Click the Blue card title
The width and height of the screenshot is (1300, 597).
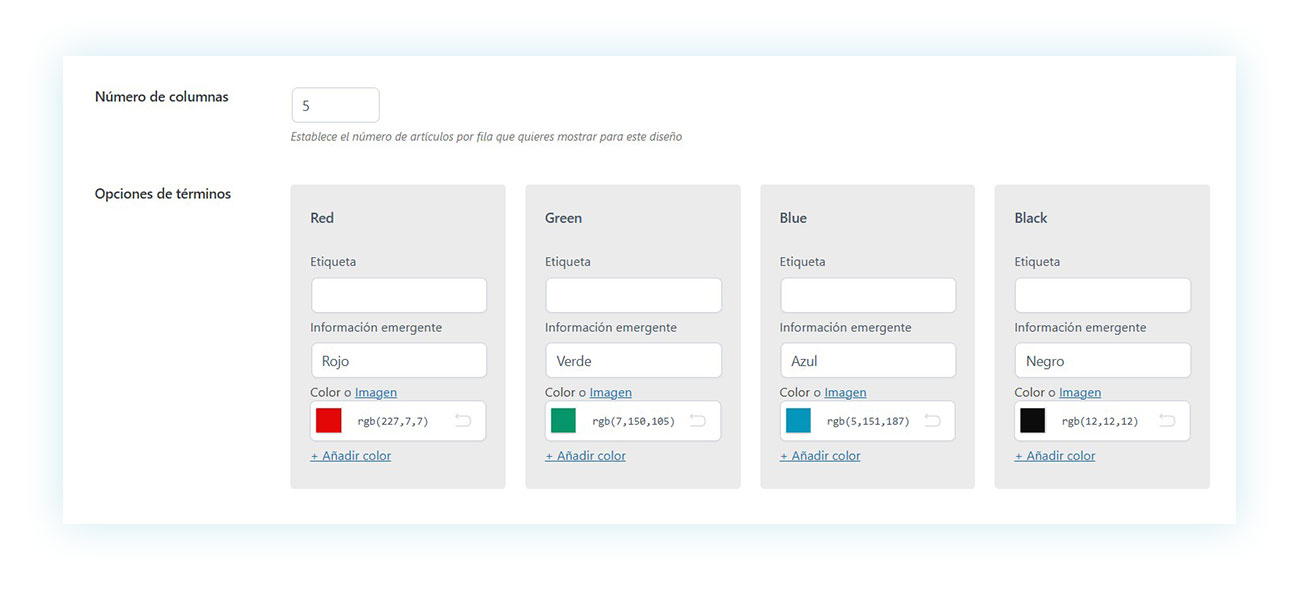click(793, 218)
